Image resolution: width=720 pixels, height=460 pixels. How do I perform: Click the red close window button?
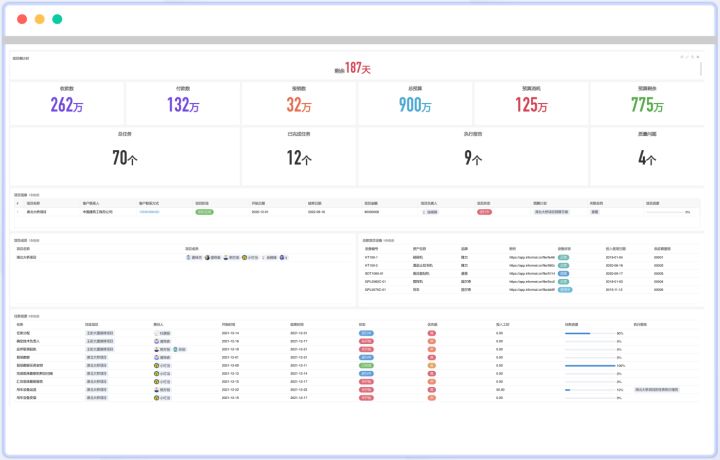coord(22,19)
